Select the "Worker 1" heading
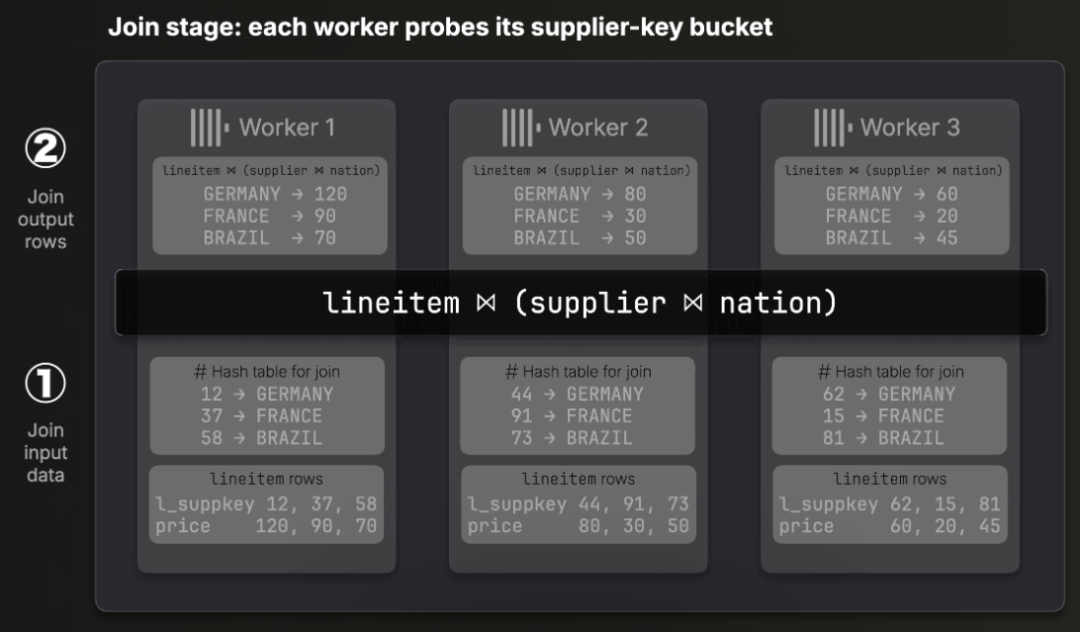Image resolution: width=1080 pixels, height=632 pixels. [x=287, y=127]
